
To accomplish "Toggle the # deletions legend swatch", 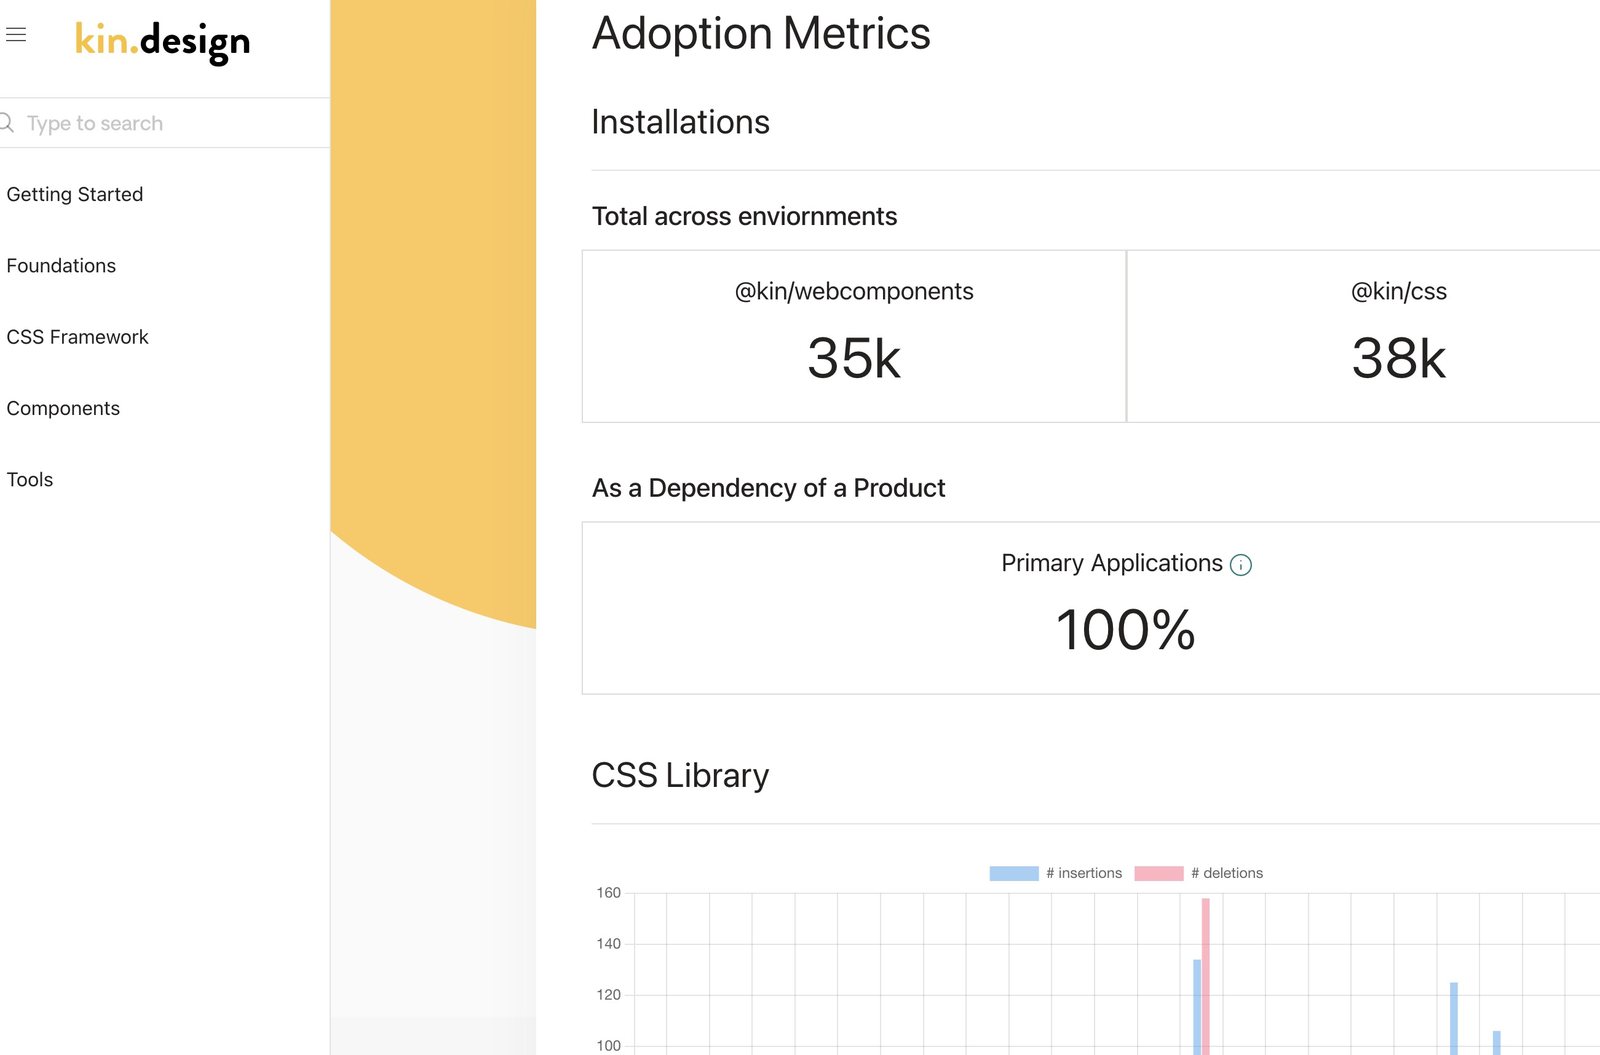I will [1159, 873].
